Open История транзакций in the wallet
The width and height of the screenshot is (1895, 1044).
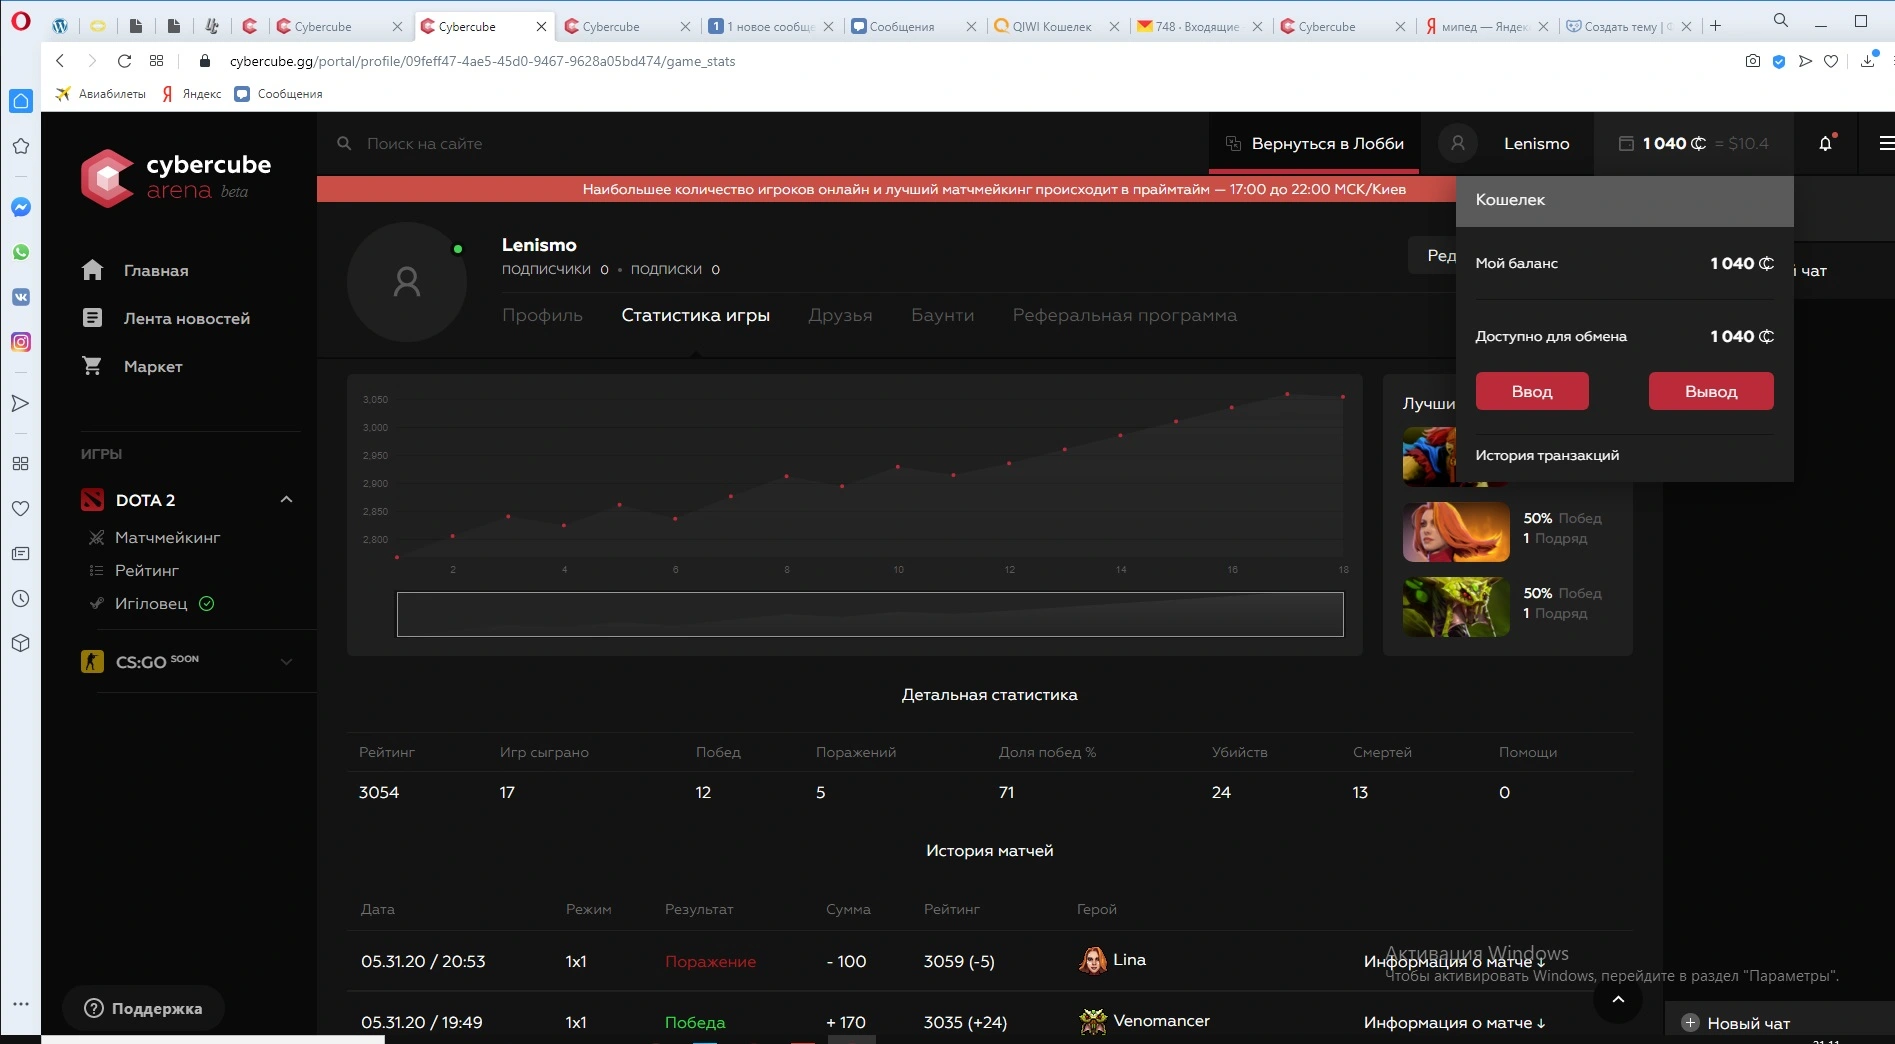click(1547, 455)
